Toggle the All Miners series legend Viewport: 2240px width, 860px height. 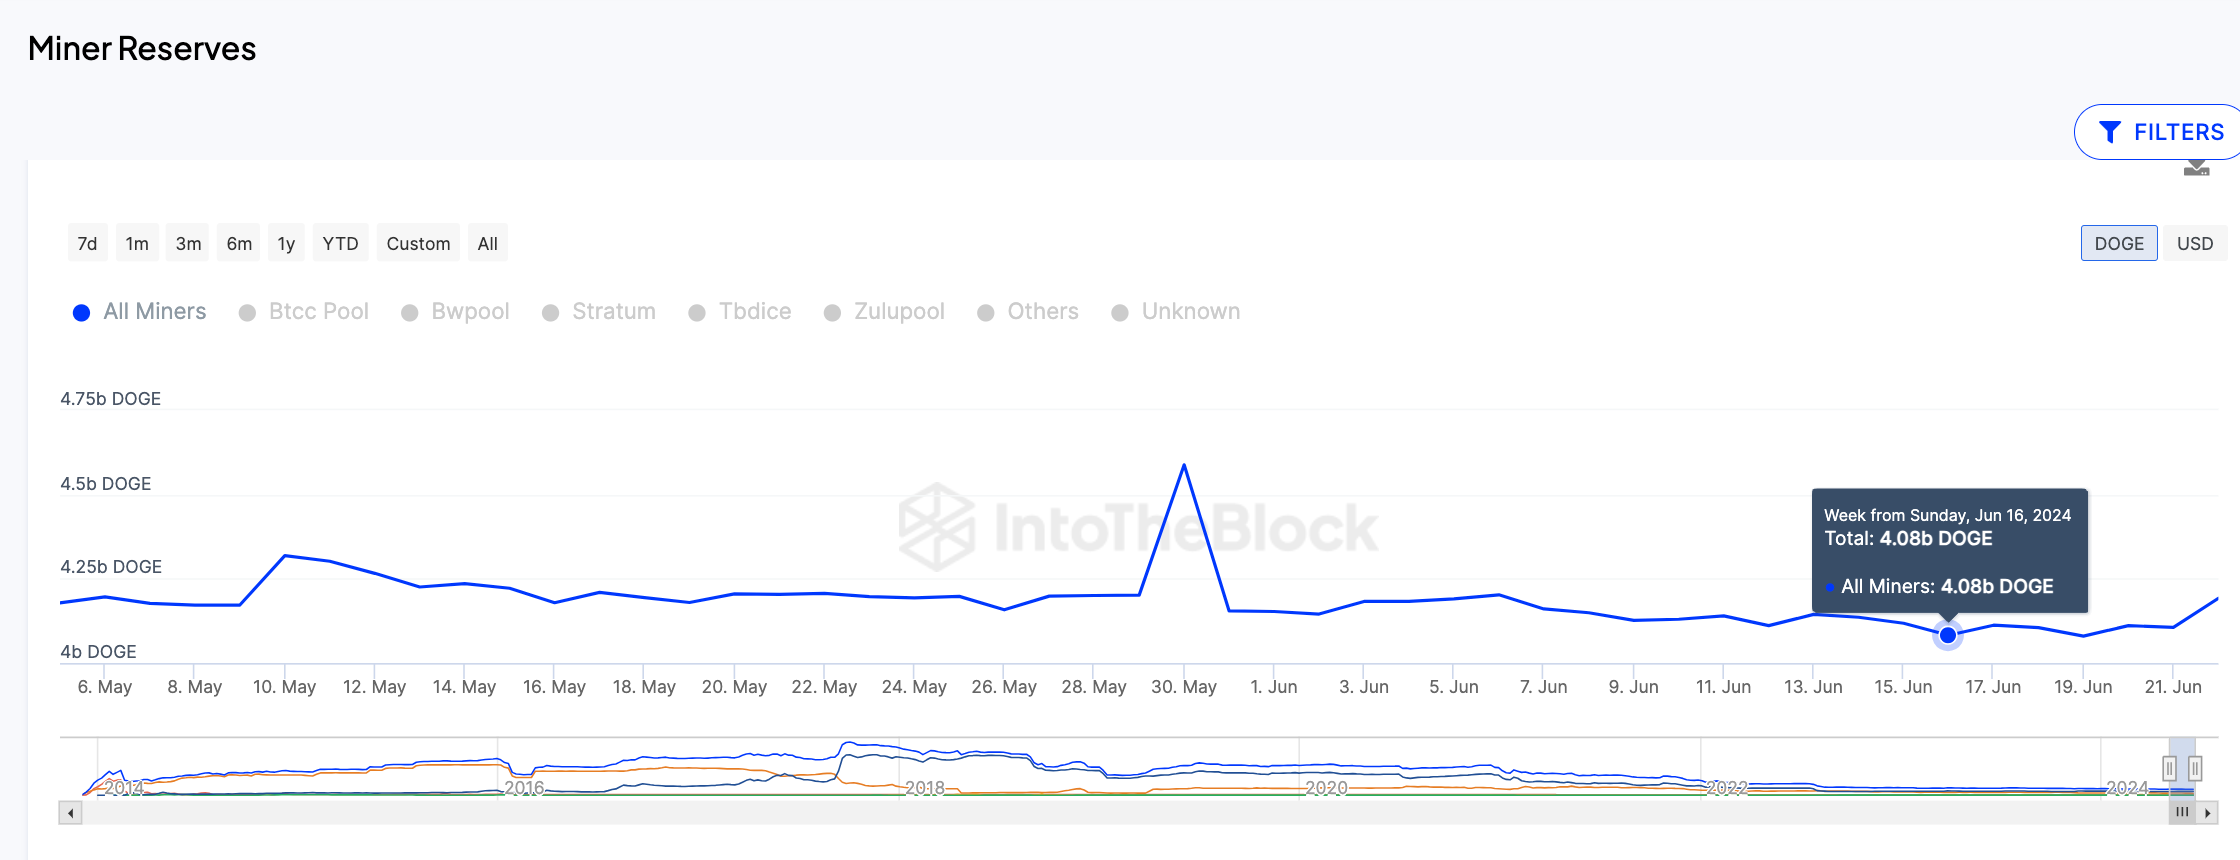tap(140, 312)
